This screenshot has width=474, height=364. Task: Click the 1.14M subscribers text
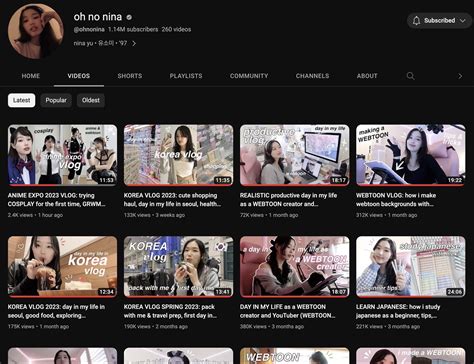[x=133, y=29]
